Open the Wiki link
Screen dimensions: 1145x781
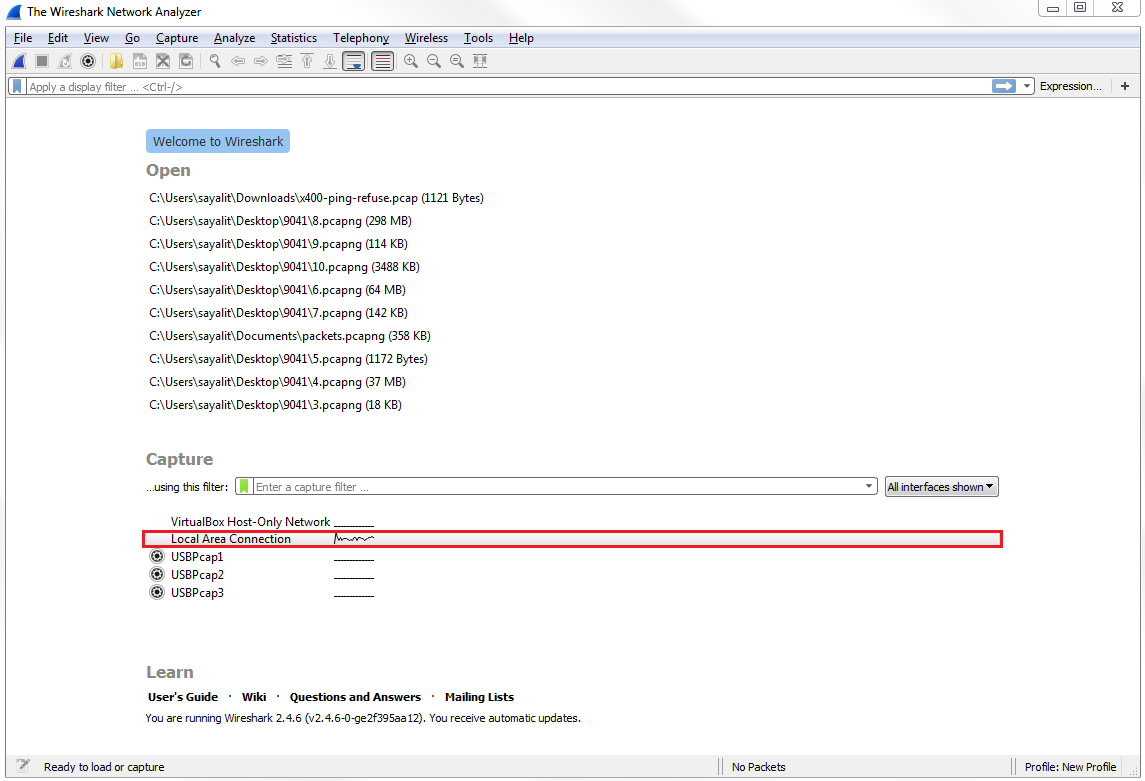[x=254, y=697]
